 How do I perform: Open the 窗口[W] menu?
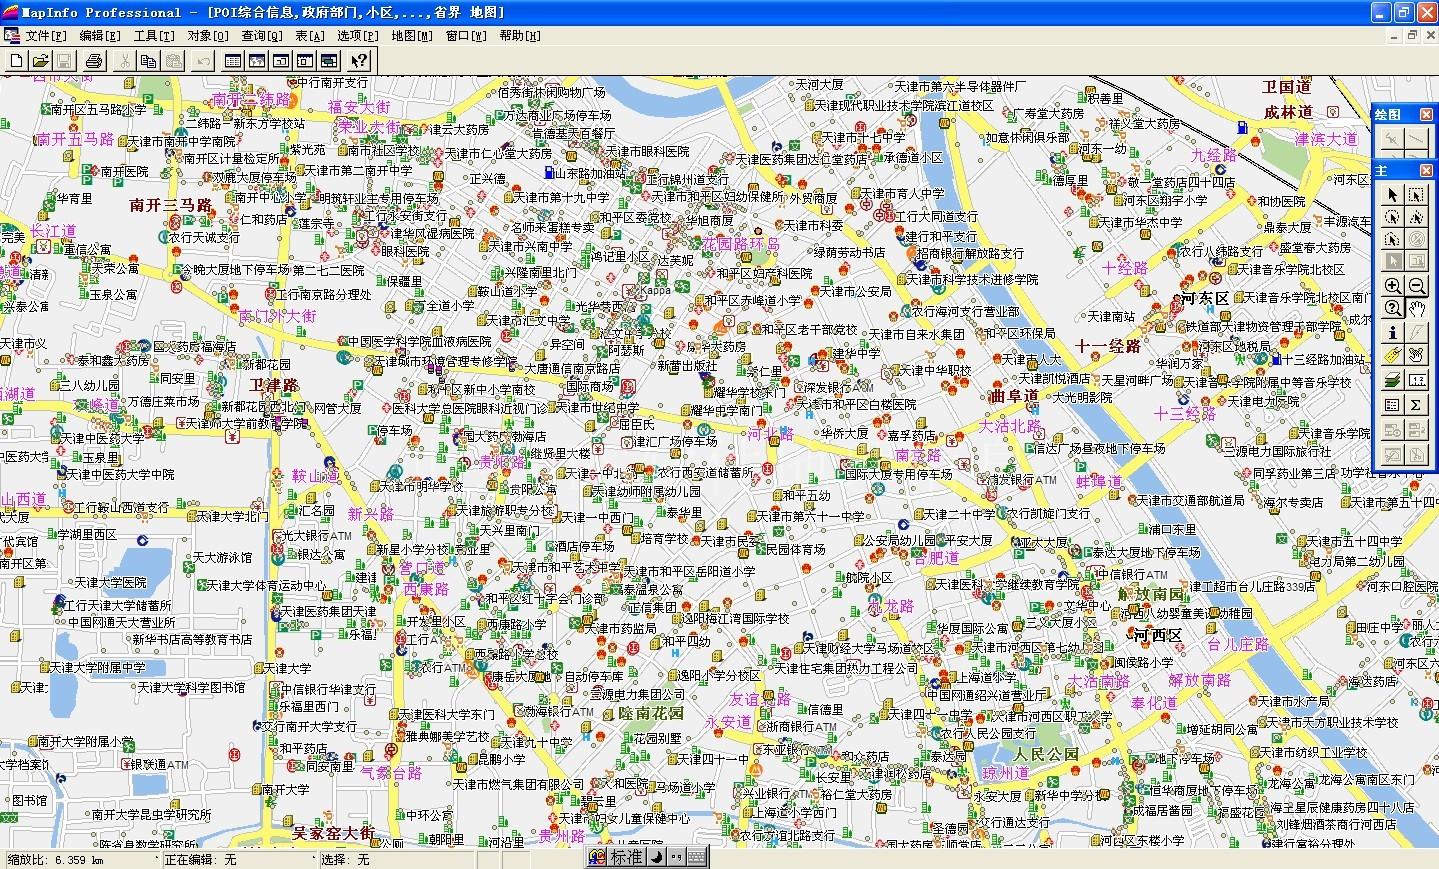click(x=466, y=36)
